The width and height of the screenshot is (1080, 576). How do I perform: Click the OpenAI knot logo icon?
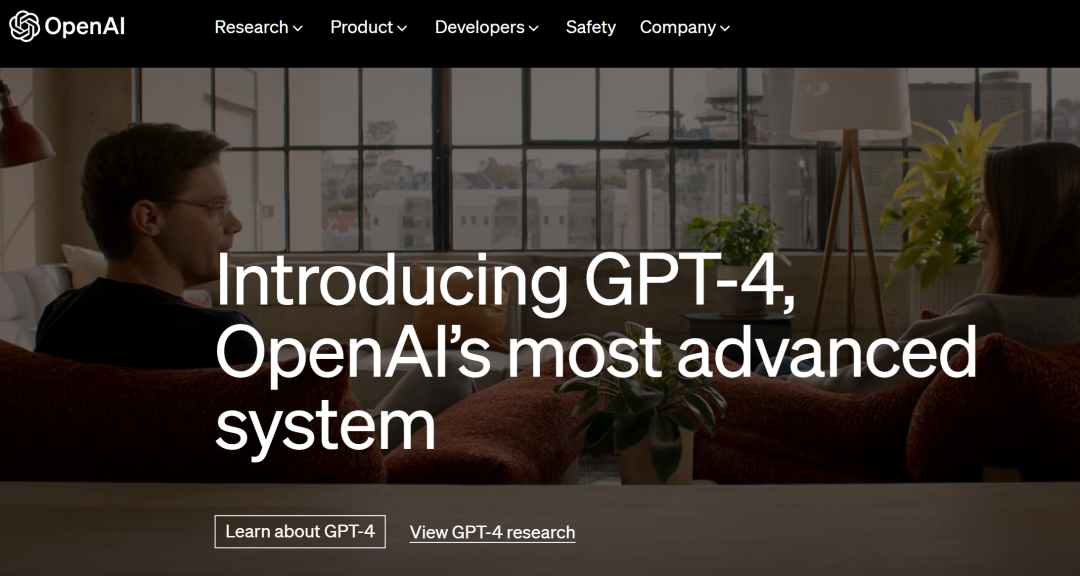[x=24, y=27]
